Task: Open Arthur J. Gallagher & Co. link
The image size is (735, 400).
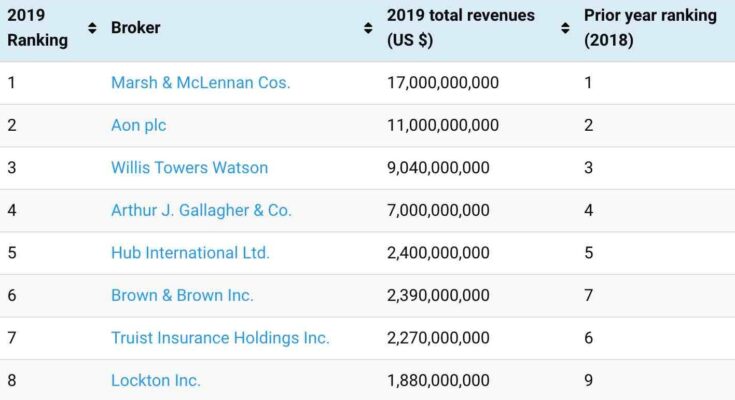Action: point(201,210)
